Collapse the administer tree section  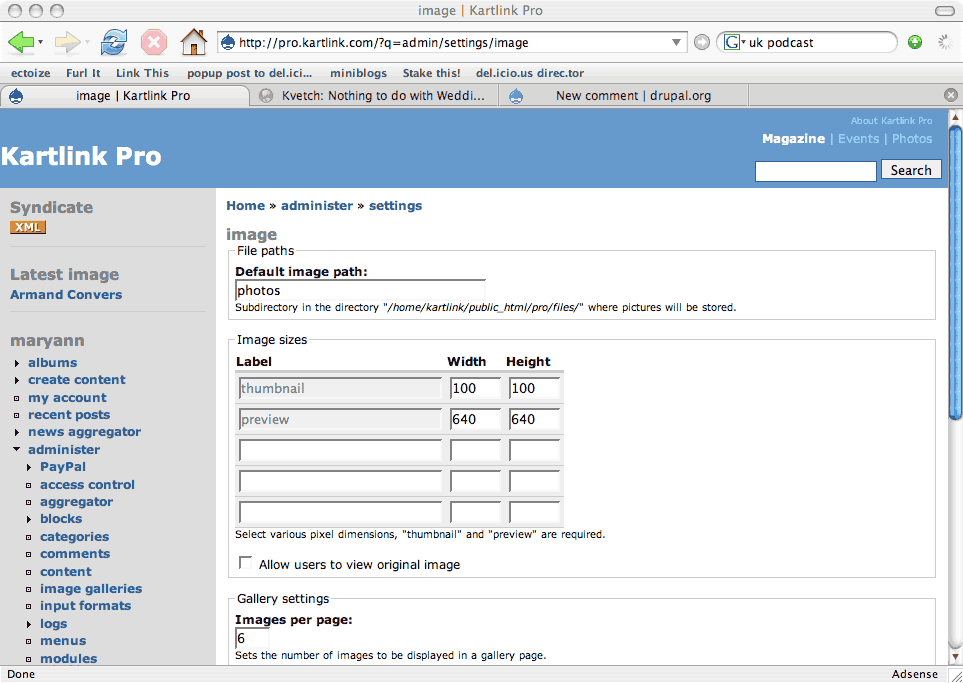pyautogui.click(x=15, y=449)
